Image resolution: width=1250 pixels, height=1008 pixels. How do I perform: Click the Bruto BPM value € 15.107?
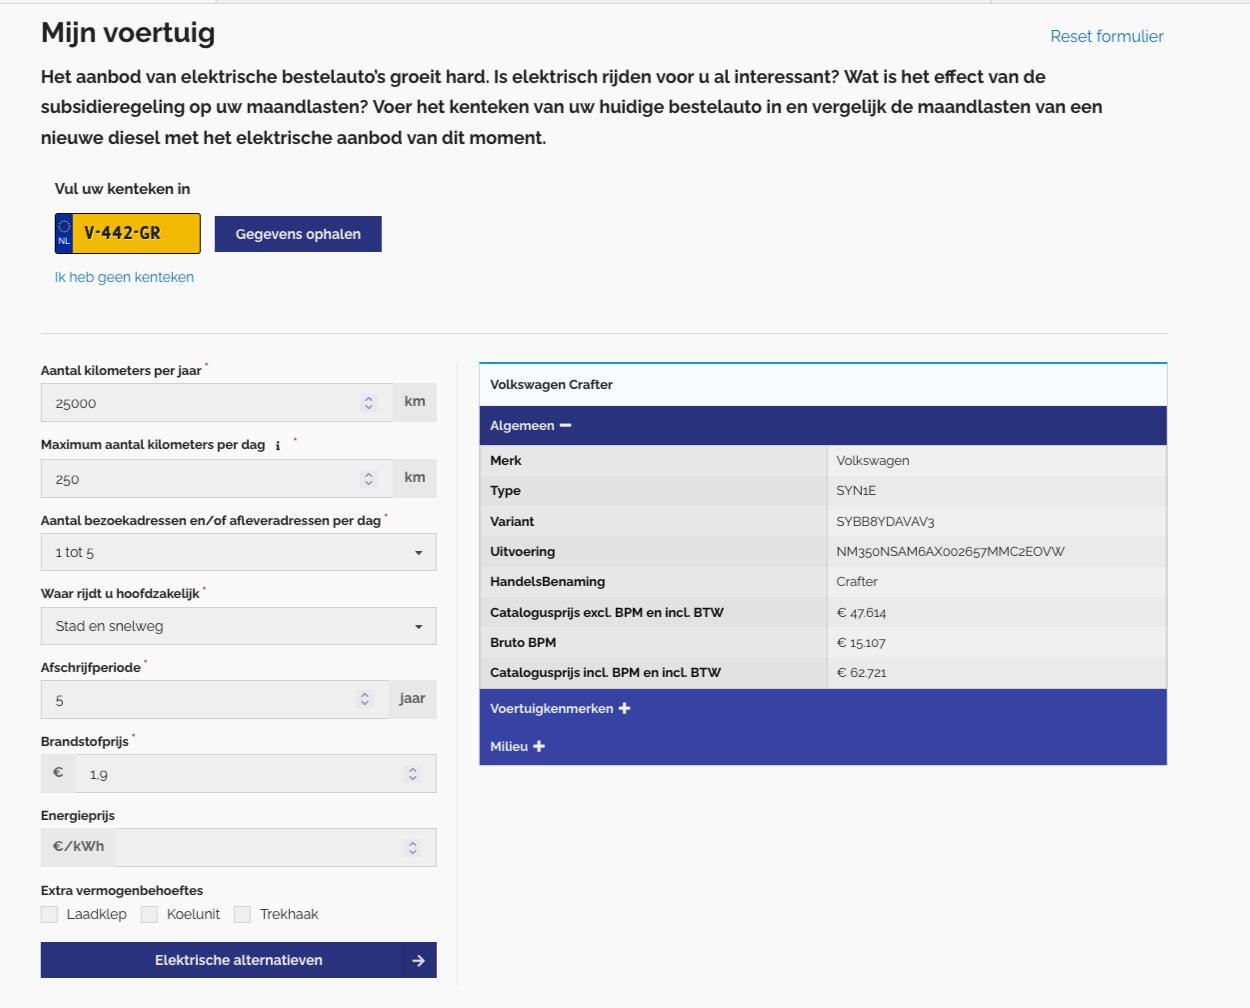861,642
